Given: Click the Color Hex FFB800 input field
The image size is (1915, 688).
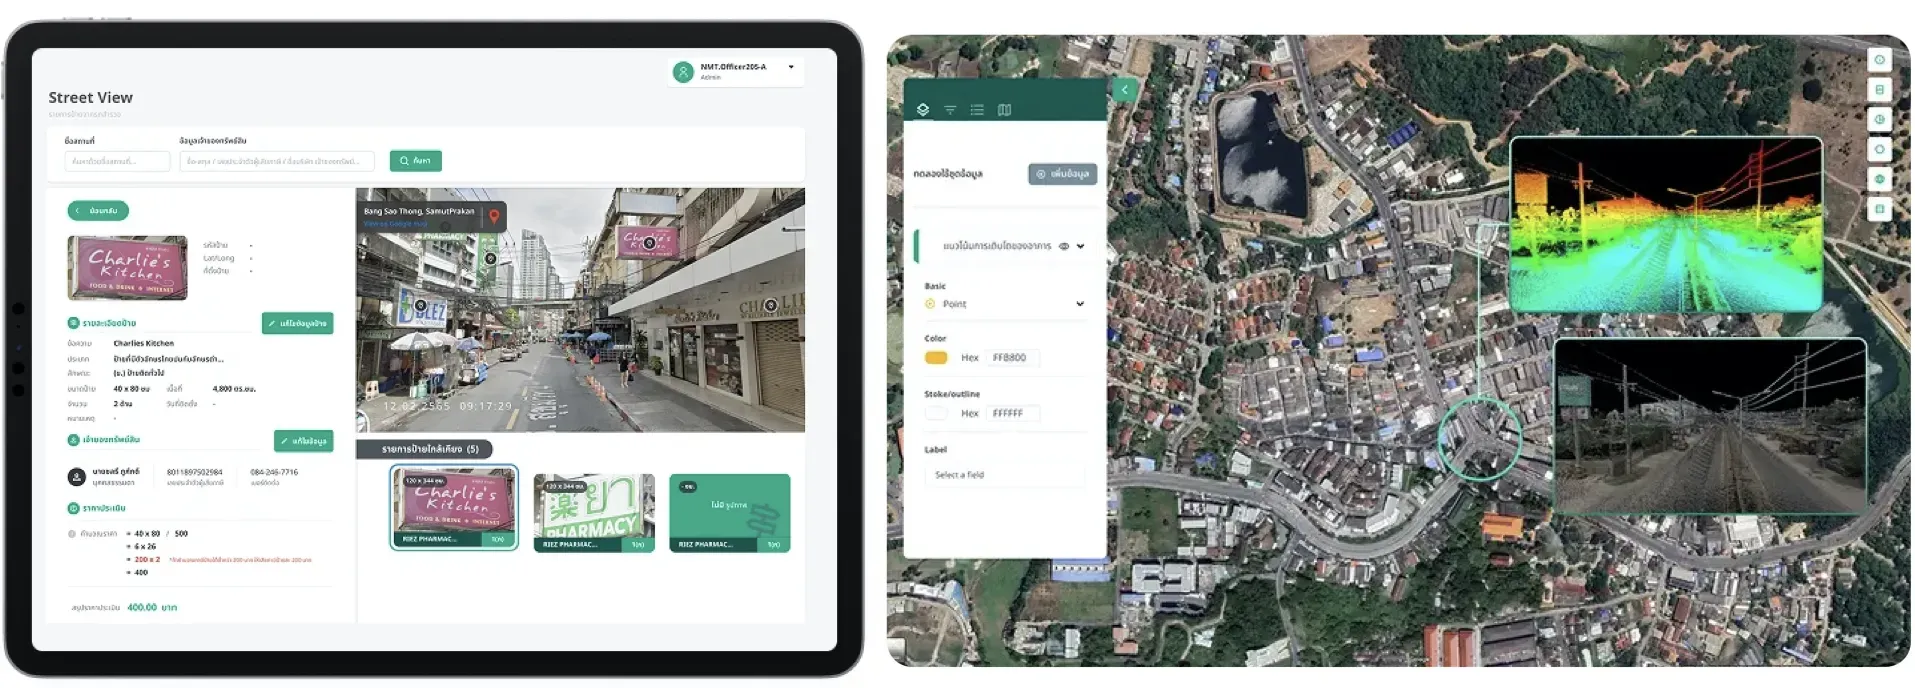Looking at the screenshot, I should 1013,358.
